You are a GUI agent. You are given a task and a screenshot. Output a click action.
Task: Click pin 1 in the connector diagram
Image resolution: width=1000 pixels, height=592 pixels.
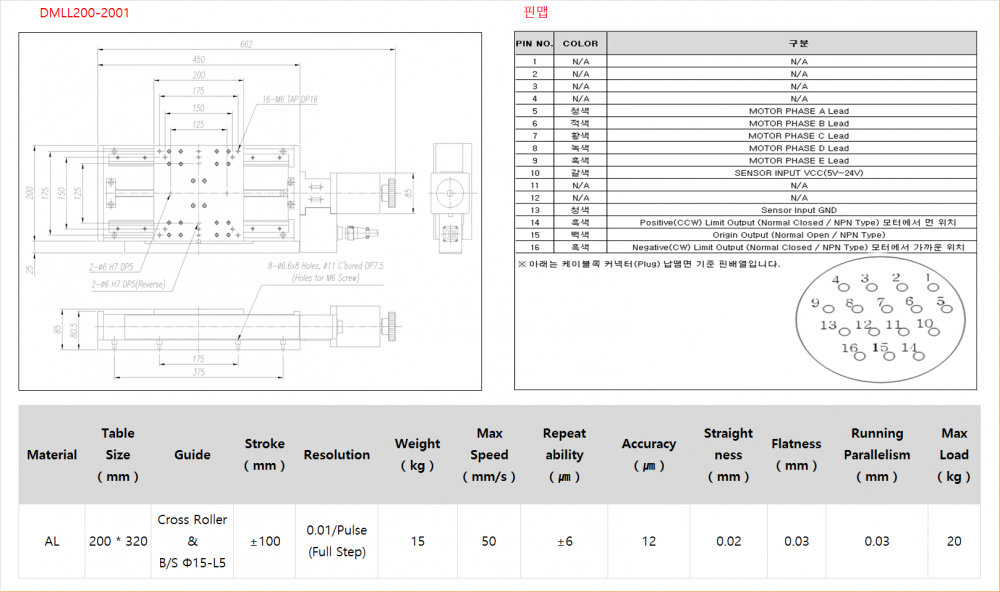tap(929, 281)
